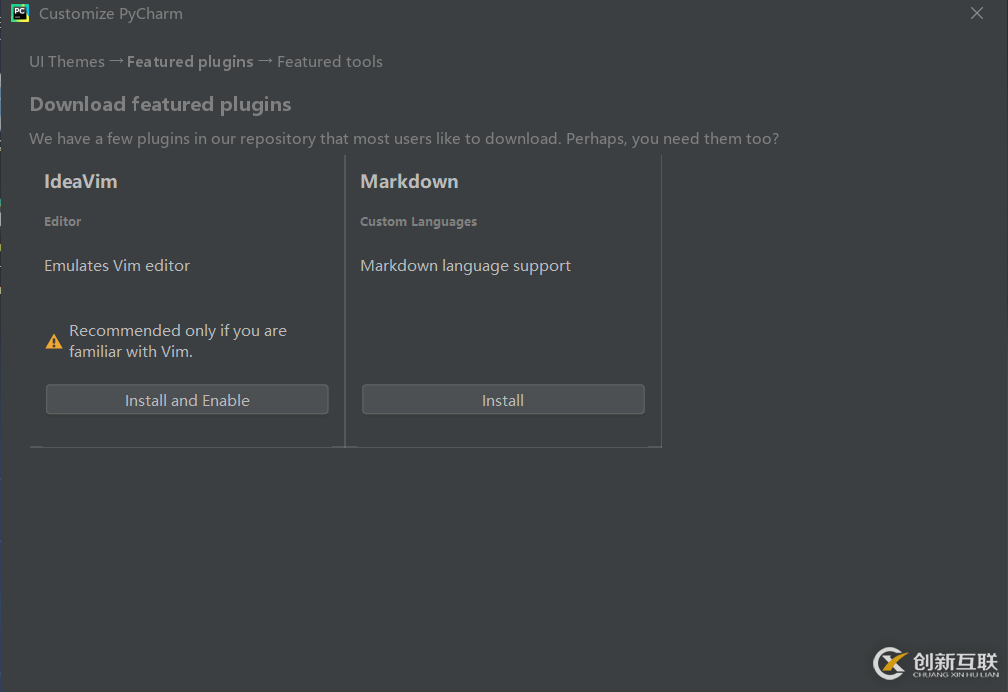Viewport: 1008px width, 692px height.
Task: Select the Featured plugins breadcrumb step
Action: [x=190, y=62]
